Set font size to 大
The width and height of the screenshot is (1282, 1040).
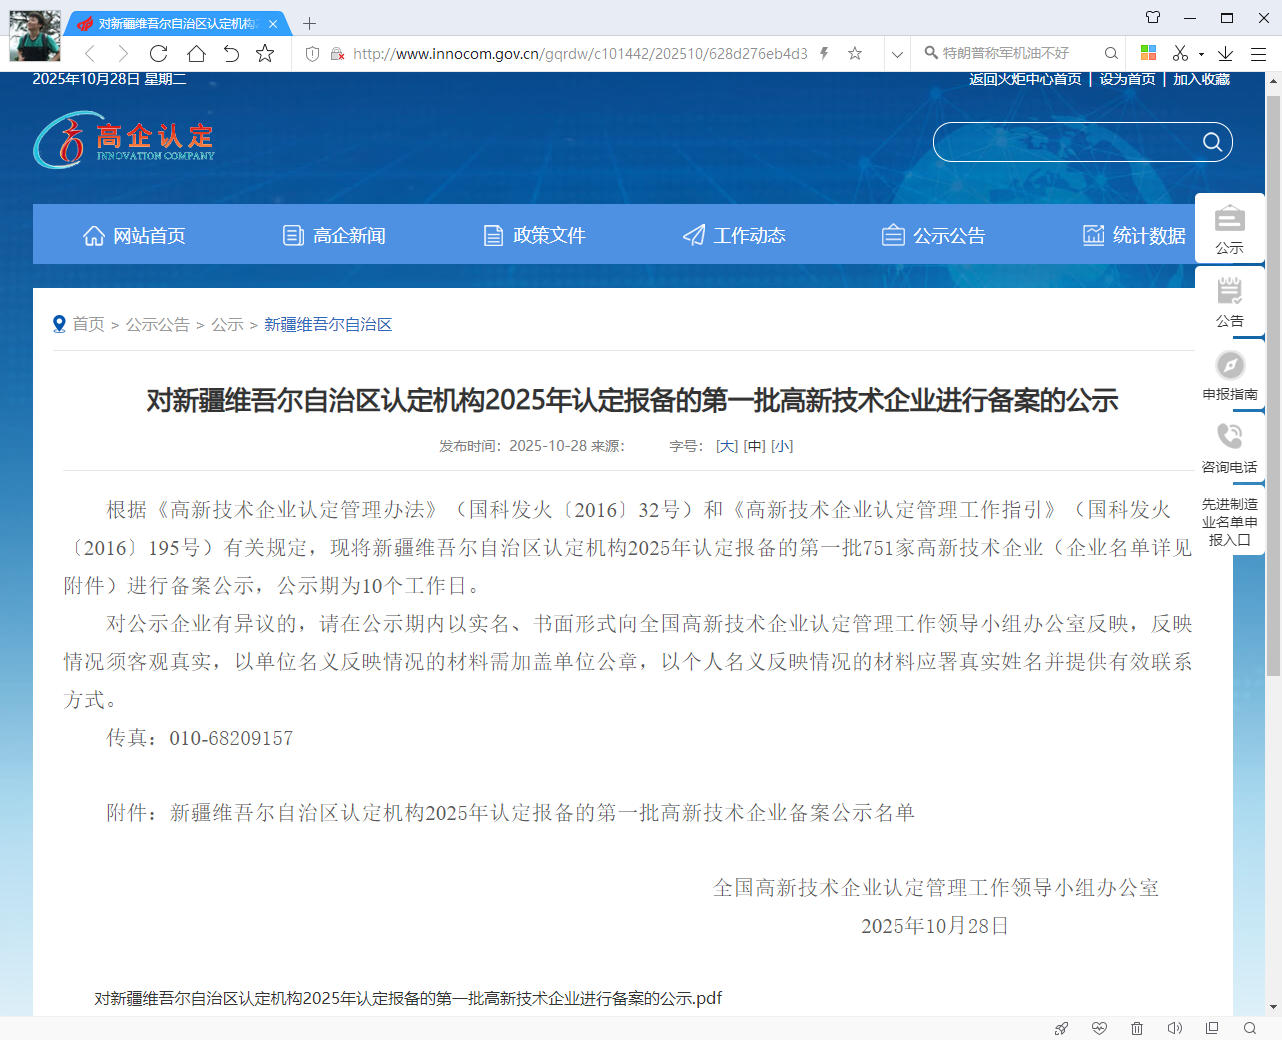[727, 446]
